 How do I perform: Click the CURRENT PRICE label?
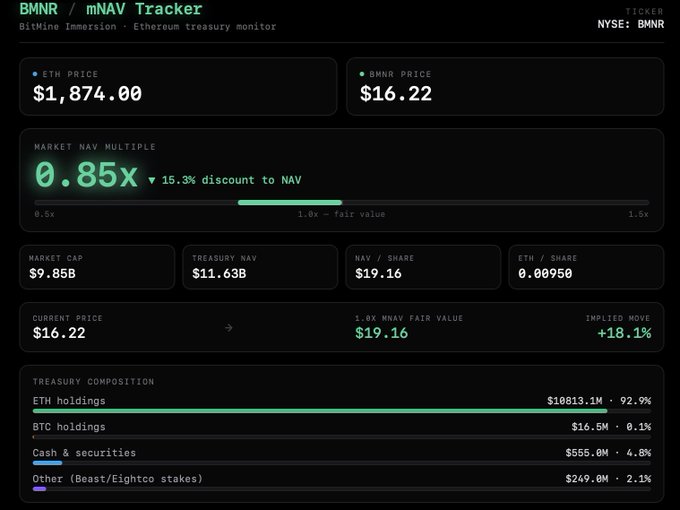[68, 318]
